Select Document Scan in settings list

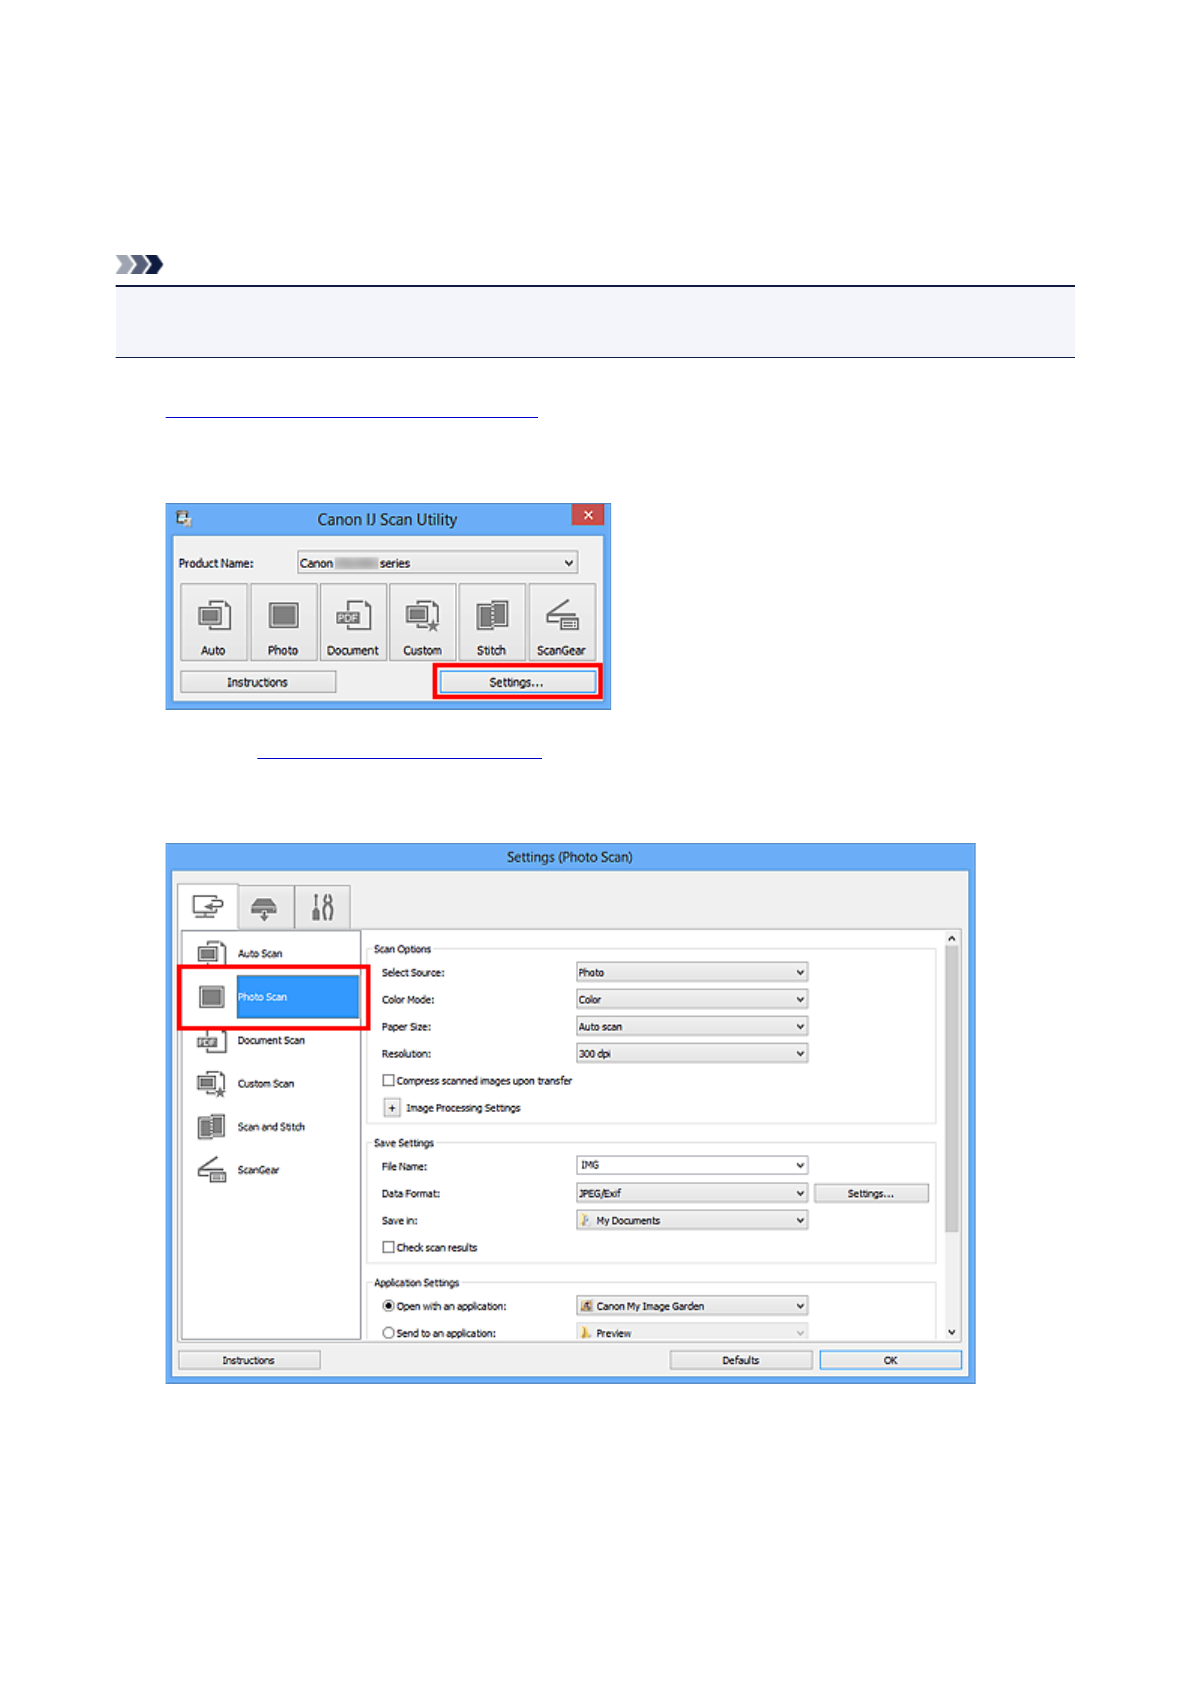(x=270, y=1041)
